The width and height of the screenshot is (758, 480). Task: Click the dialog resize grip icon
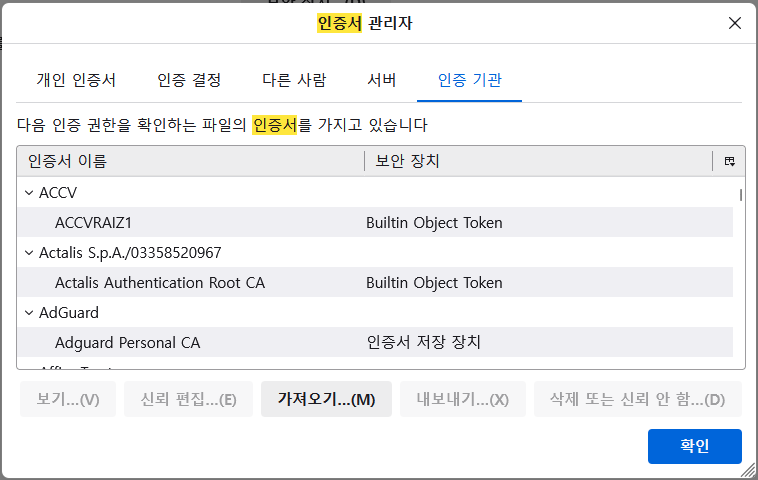coord(749,470)
